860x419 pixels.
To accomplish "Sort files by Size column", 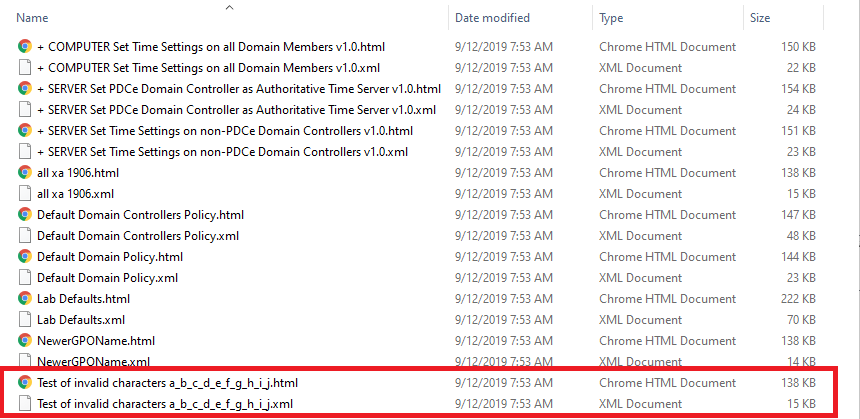I will (x=760, y=18).
